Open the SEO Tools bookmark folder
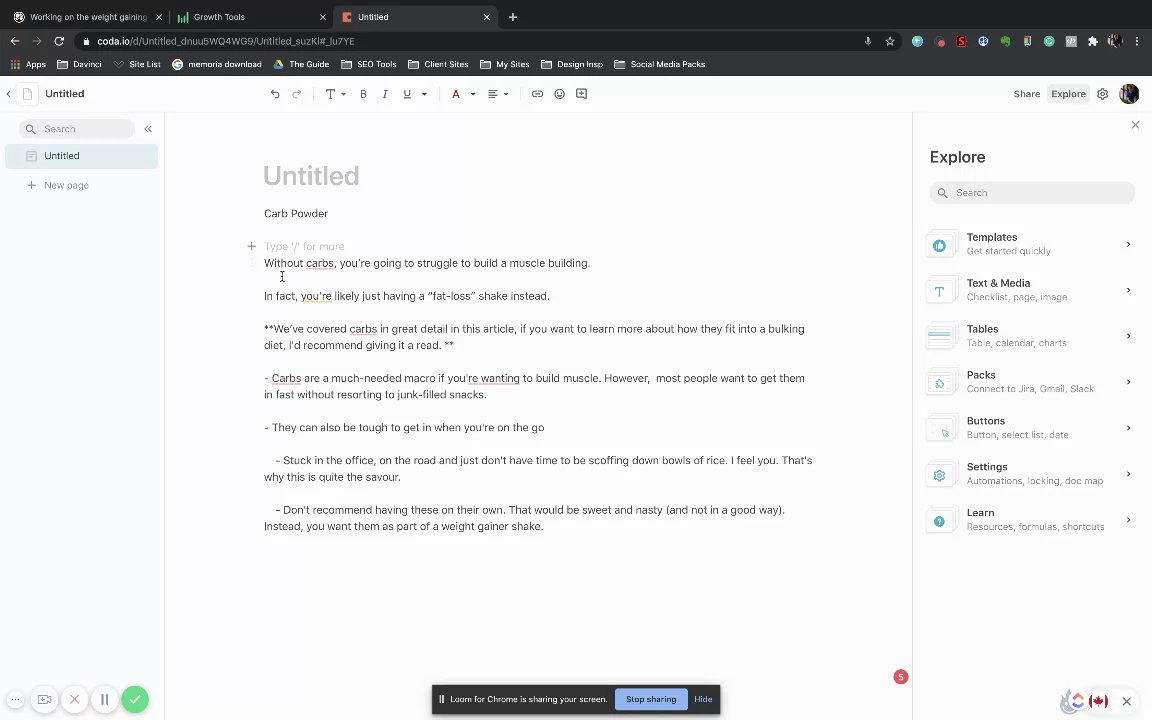The width and height of the screenshot is (1152, 720). 368,64
